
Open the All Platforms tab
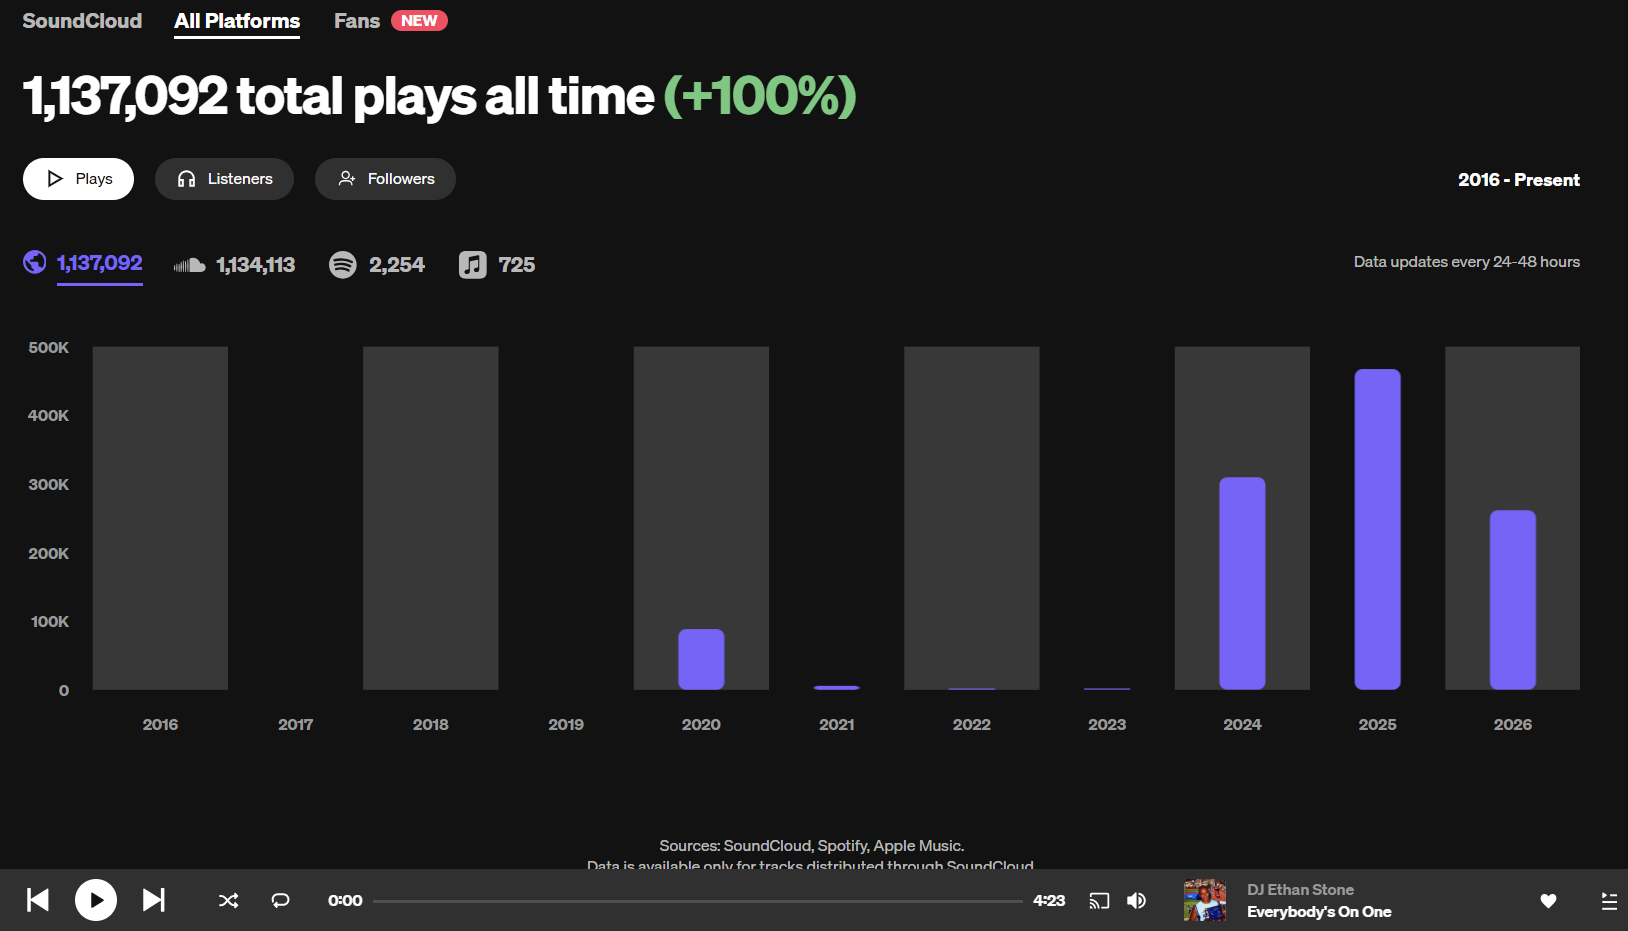pos(237,21)
